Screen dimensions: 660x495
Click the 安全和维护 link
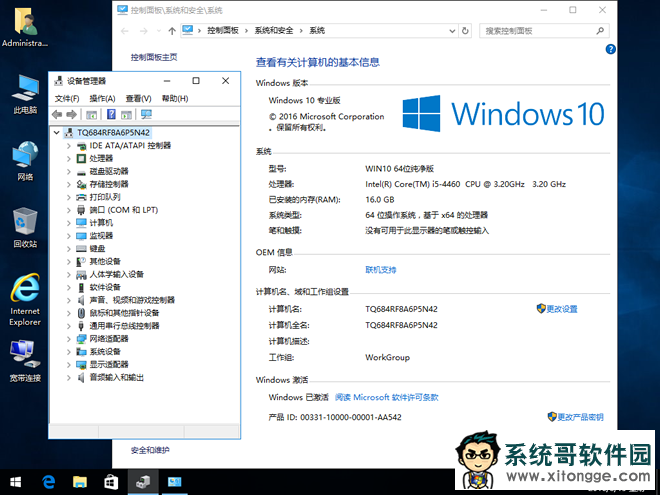pos(150,450)
